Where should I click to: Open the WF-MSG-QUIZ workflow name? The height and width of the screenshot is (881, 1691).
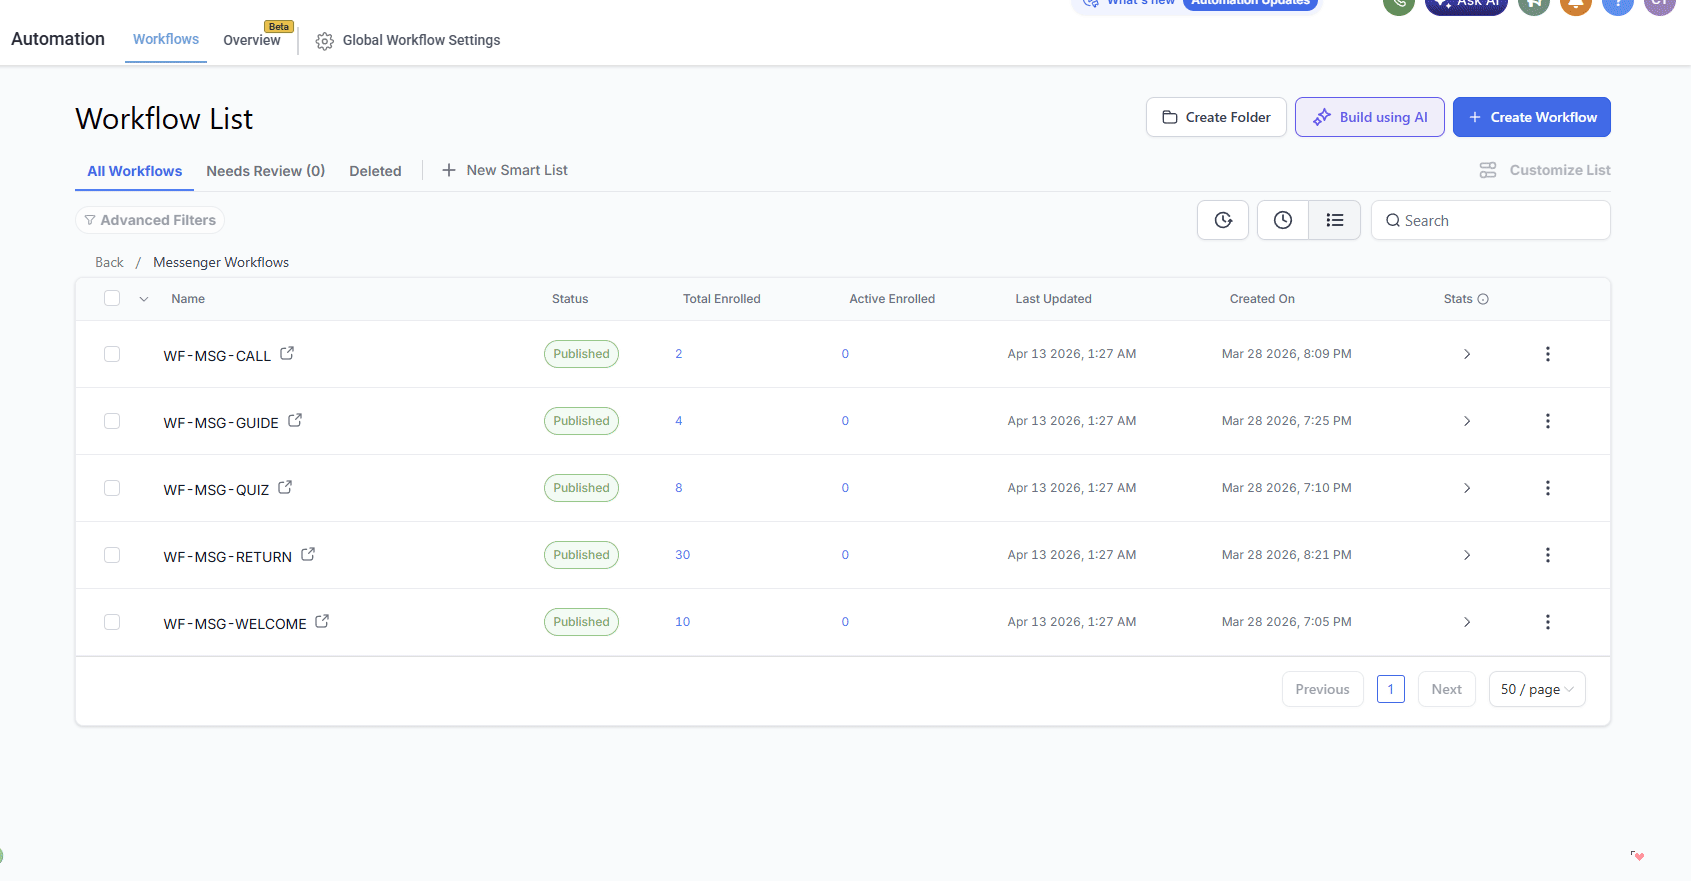pyautogui.click(x=216, y=490)
